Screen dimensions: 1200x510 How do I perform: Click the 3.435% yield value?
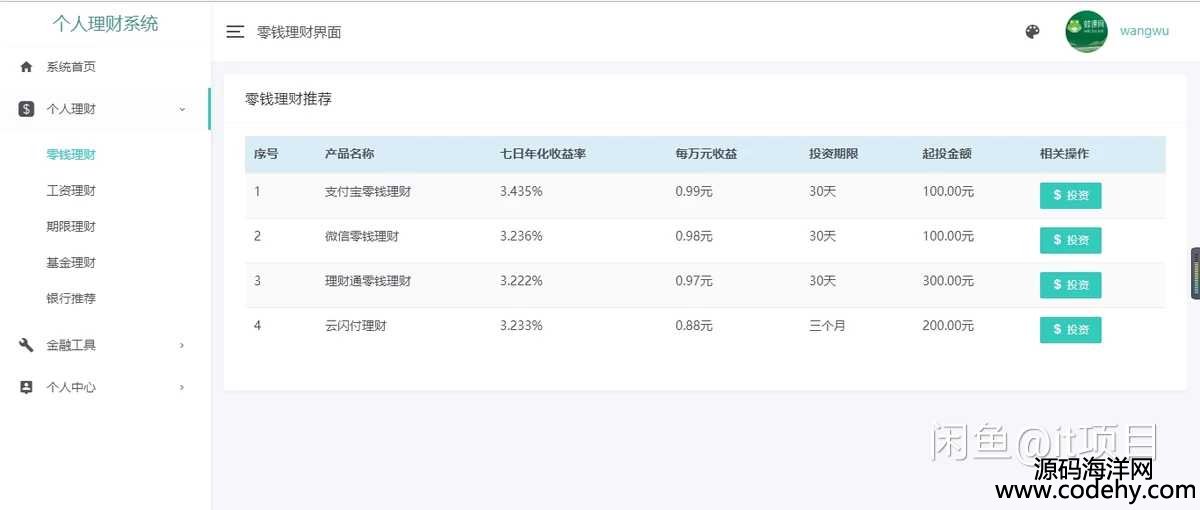pos(521,191)
